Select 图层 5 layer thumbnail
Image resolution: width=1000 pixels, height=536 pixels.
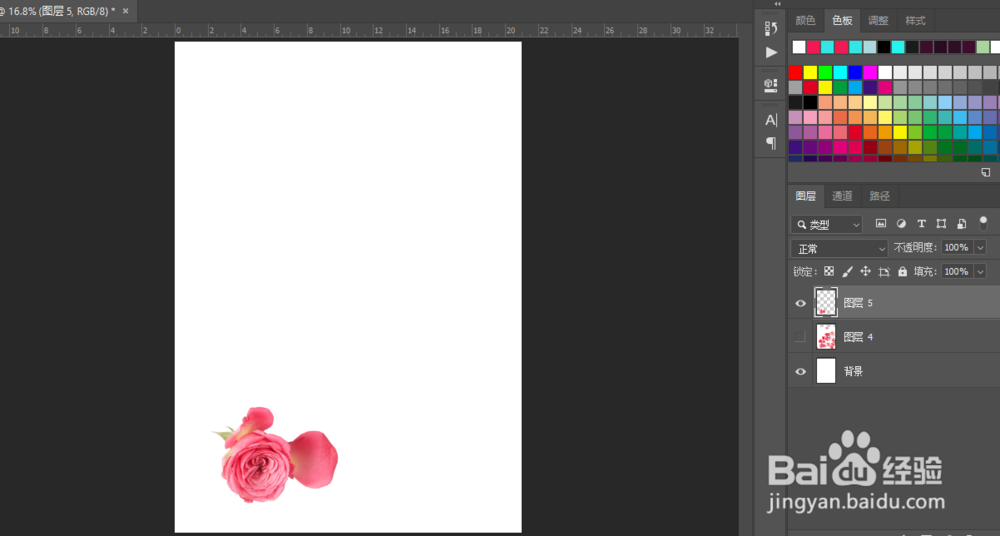[826, 302]
